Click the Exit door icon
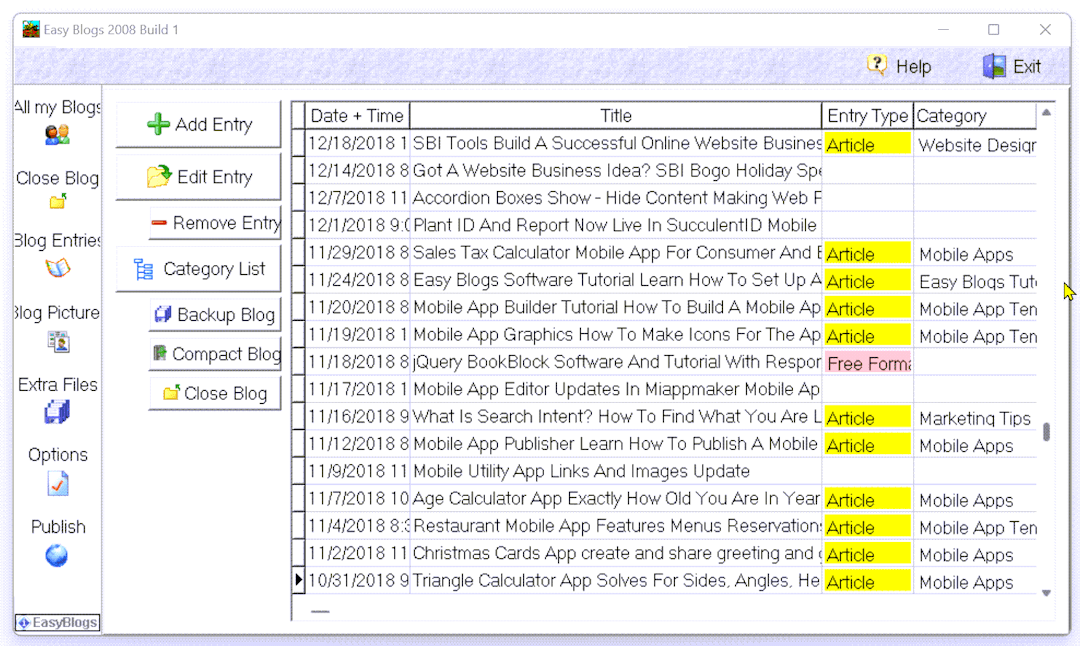 pyautogui.click(x=994, y=66)
